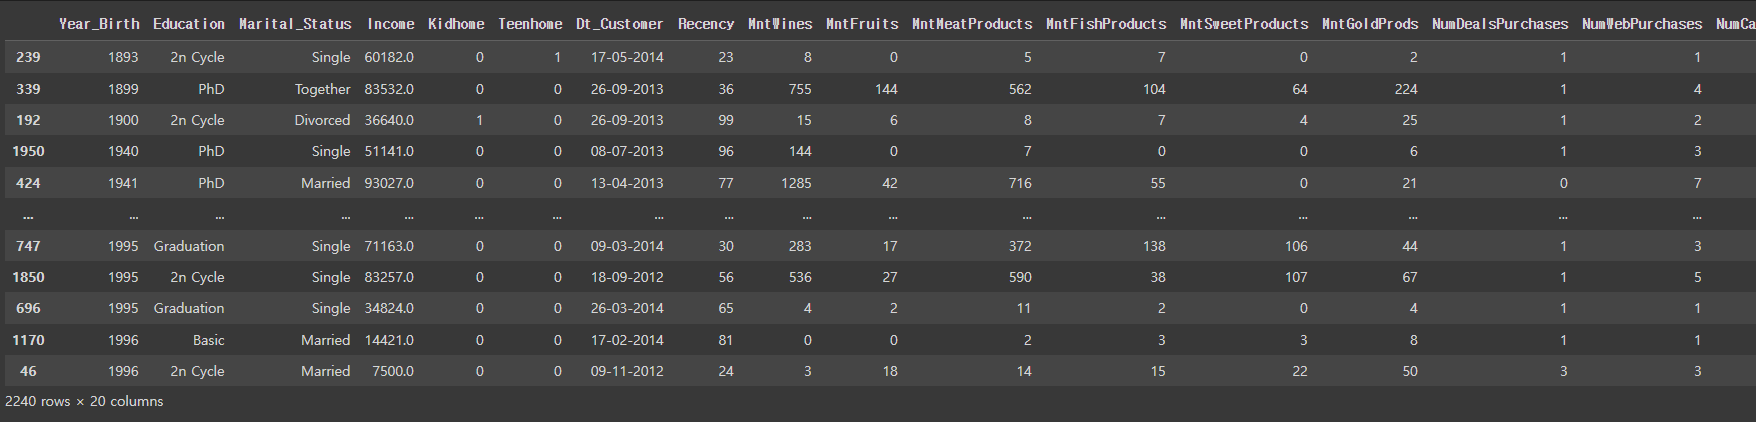Click MntGoldProds value 224
This screenshot has height=422, width=1756.
[x=1406, y=89]
